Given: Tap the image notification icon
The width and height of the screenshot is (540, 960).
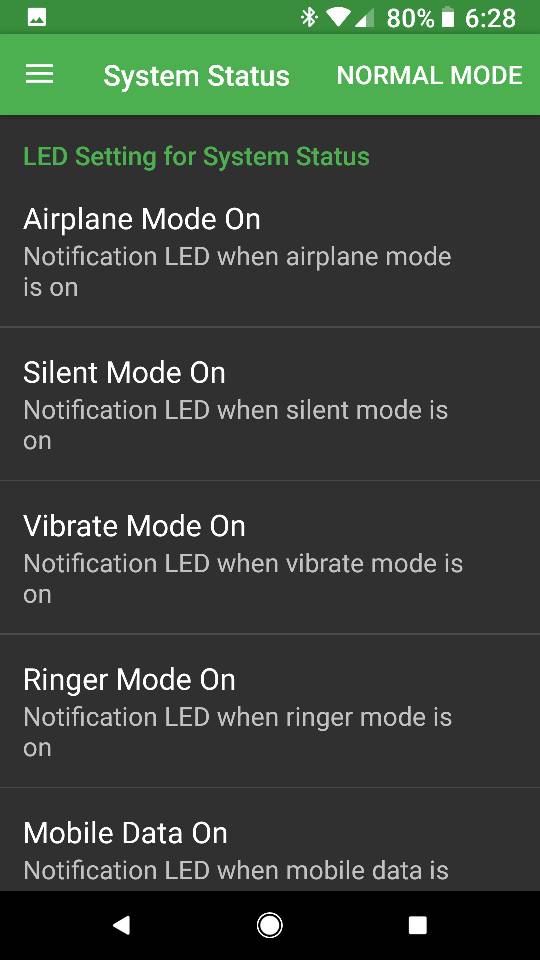Looking at the screenshot, I should click(x=37, y=18).
